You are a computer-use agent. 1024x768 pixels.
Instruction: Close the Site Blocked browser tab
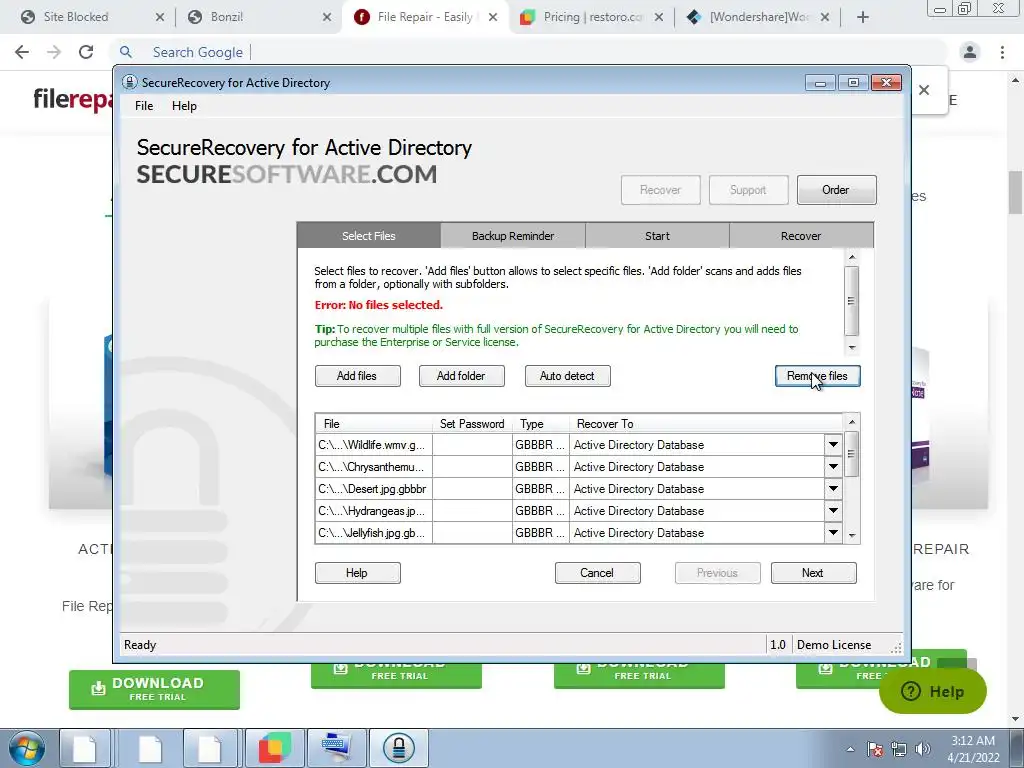click(160, 18)
